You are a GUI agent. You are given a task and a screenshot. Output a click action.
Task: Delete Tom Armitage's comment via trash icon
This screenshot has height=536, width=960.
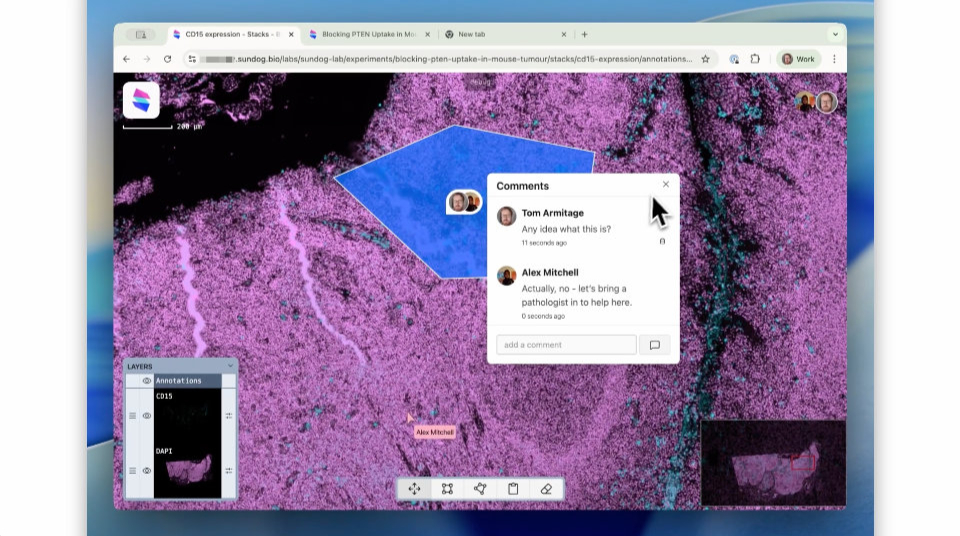662,241
